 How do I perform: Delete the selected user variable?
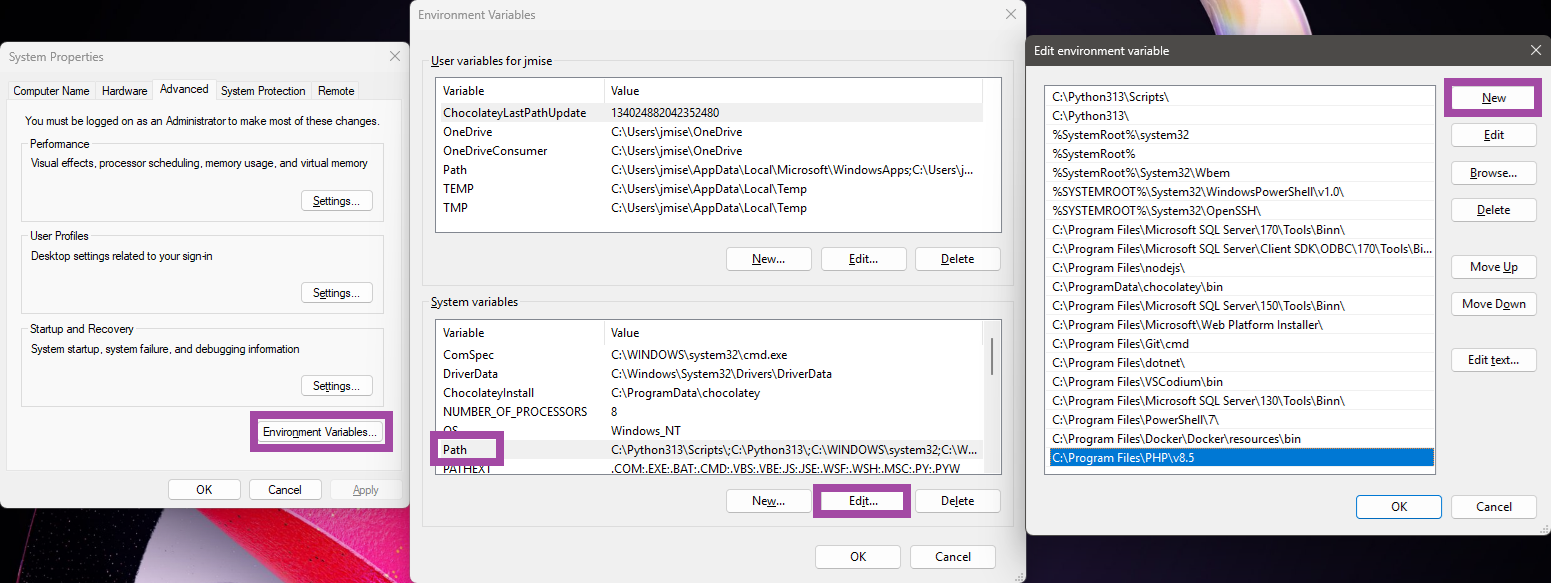click(957, 258)
